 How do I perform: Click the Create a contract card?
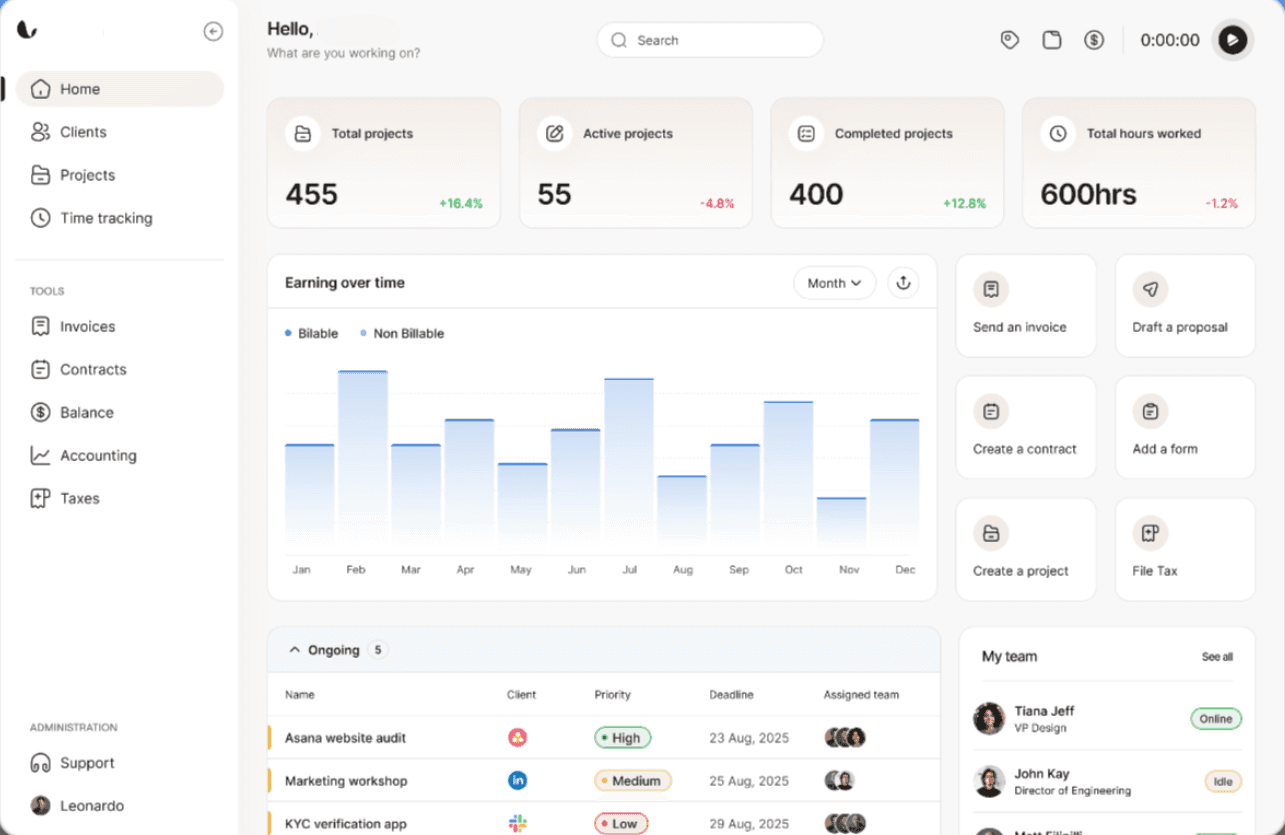pos(1026,428)
